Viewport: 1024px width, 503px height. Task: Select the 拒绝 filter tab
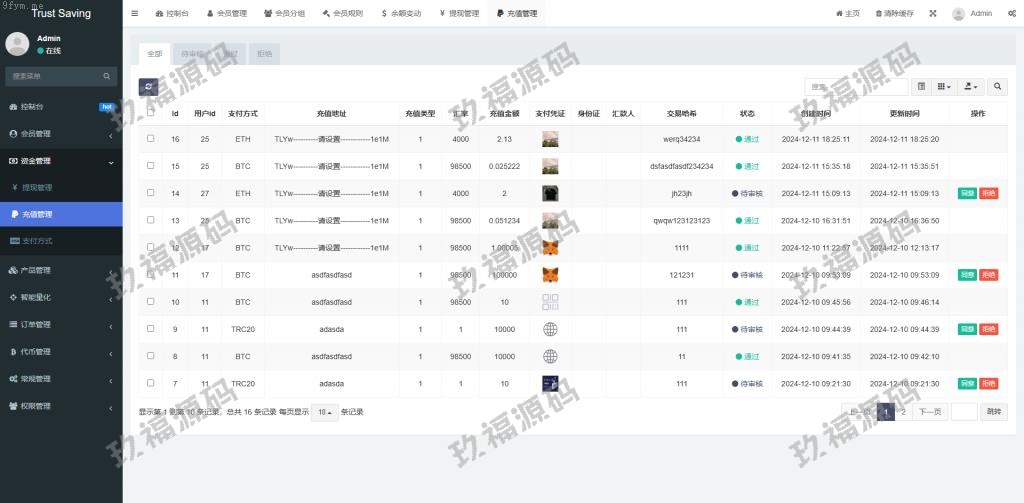click(x=264, y=54)
